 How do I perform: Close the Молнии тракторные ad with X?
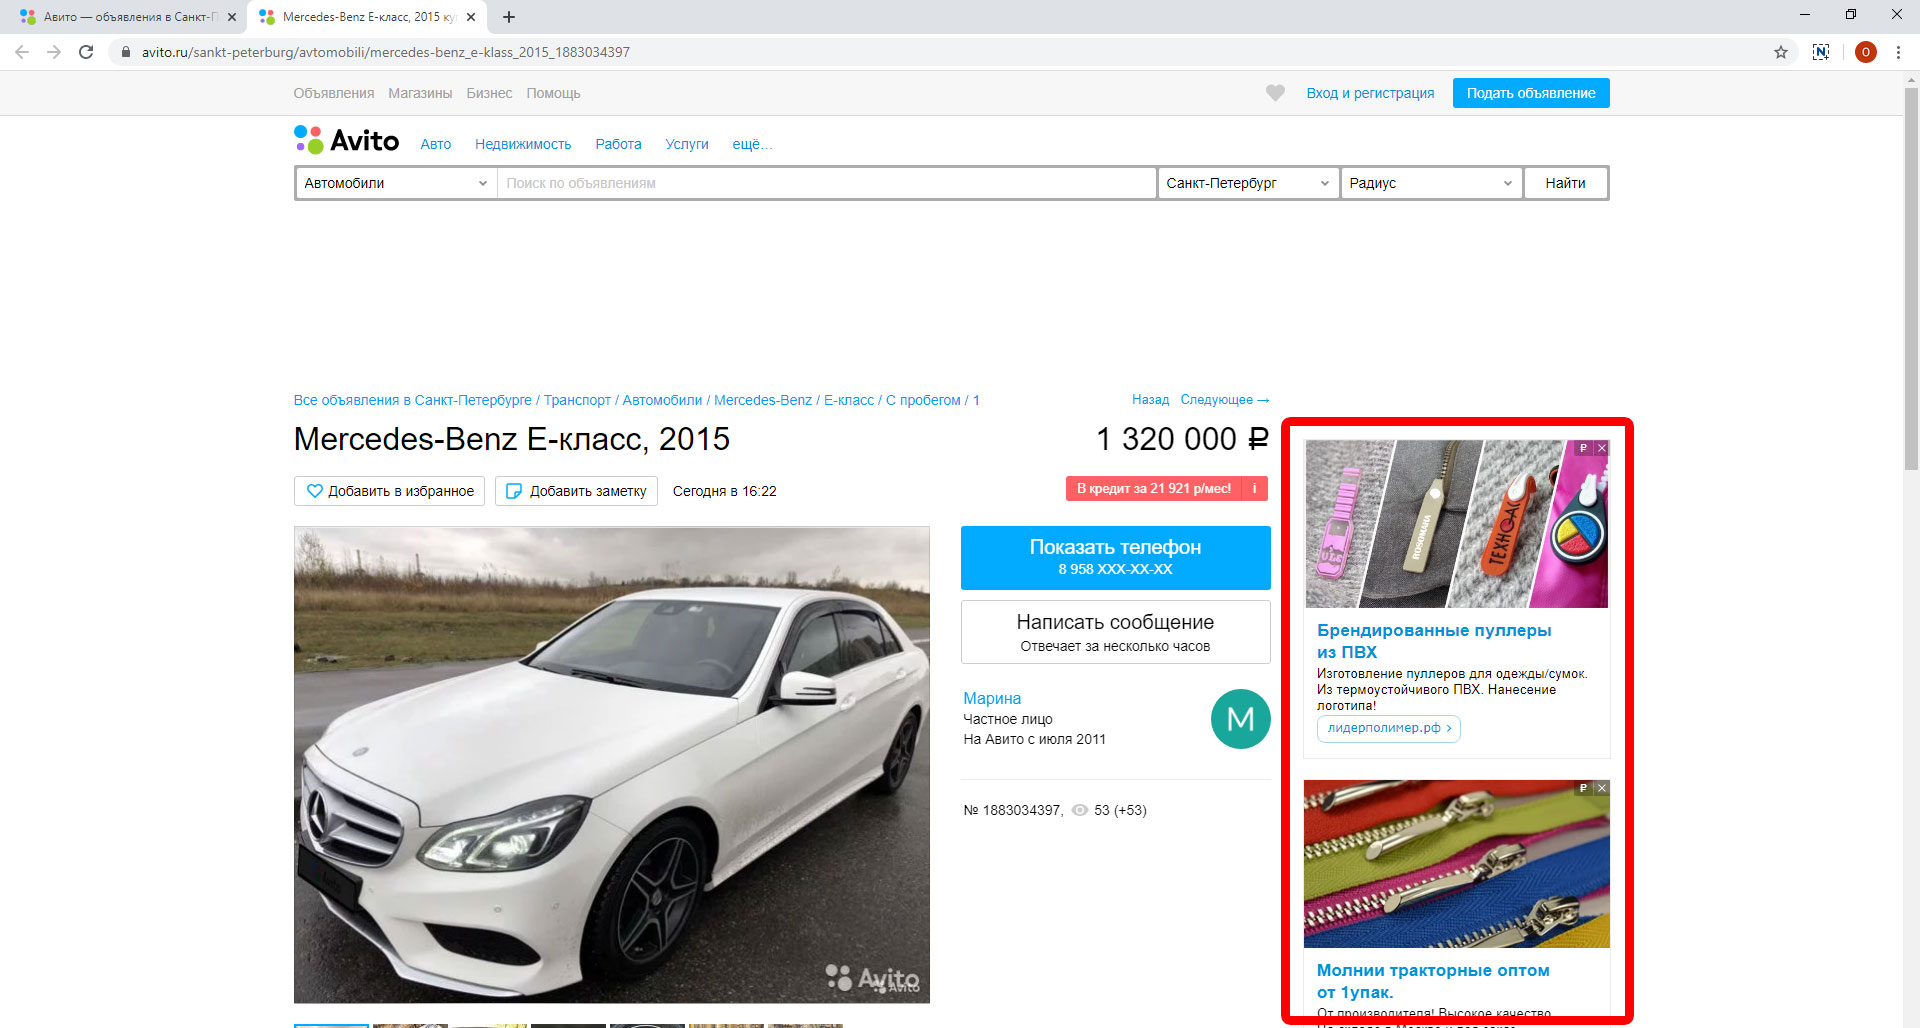pyautogui.click(x=1602, y=788)
